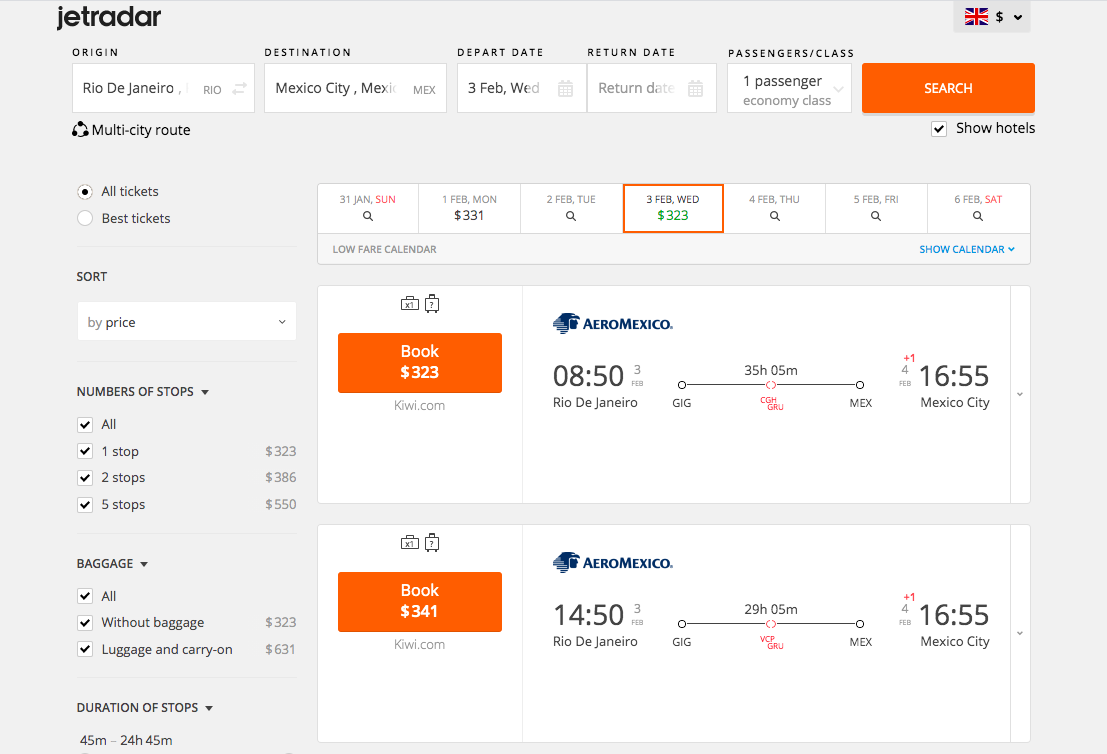The image size is (1107, 754).
Task: Search fares for 6 Feb magnifier icon
Action: coord(978,216)
